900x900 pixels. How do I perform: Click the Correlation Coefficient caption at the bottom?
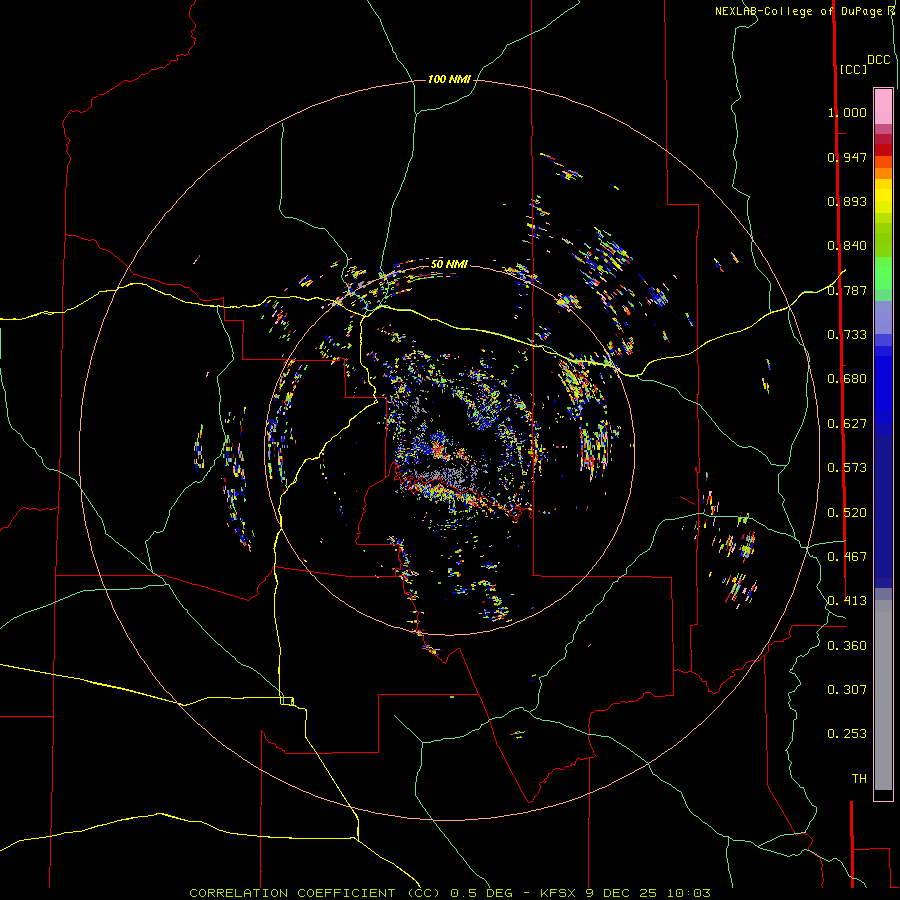tap(450, 893)
